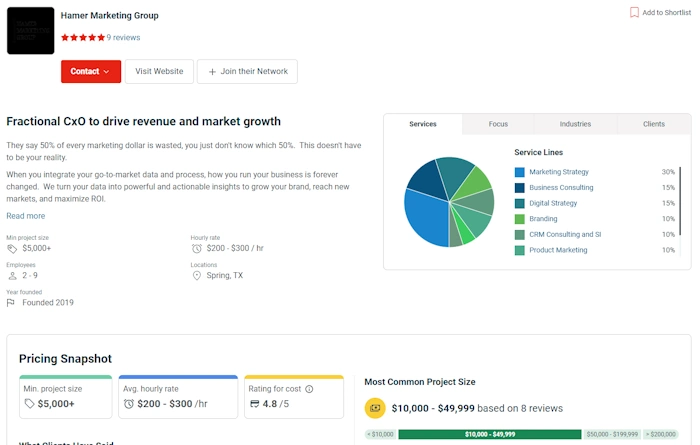Viewport: 700px width, 445px height.
Task: Click Join their Network button
Action: [247, 71]
